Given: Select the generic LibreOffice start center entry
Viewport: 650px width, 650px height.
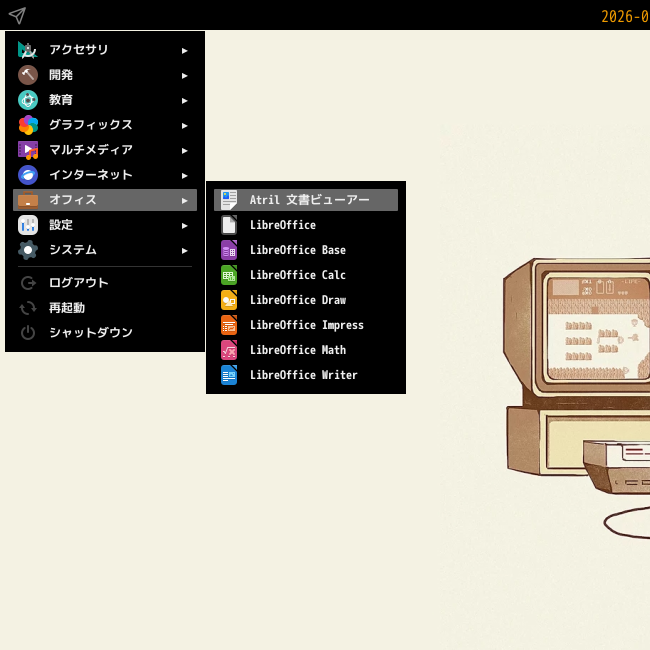Looking at the screenshot, I should [306, 225].
